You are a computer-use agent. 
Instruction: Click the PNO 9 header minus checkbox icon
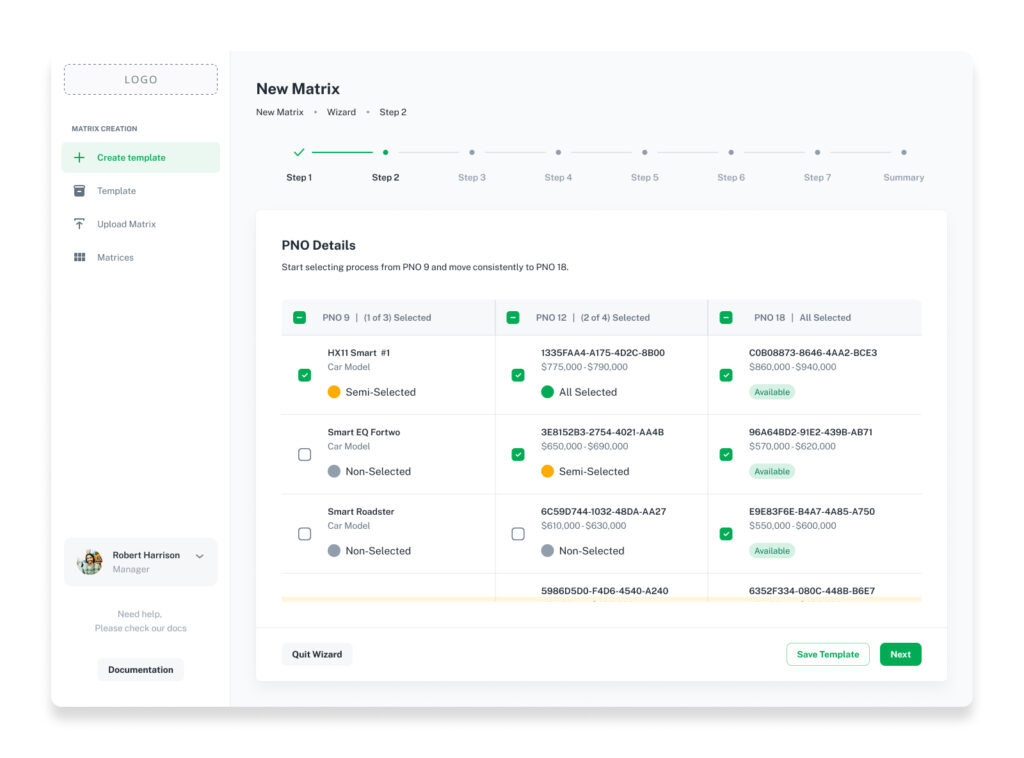point(299,318)
